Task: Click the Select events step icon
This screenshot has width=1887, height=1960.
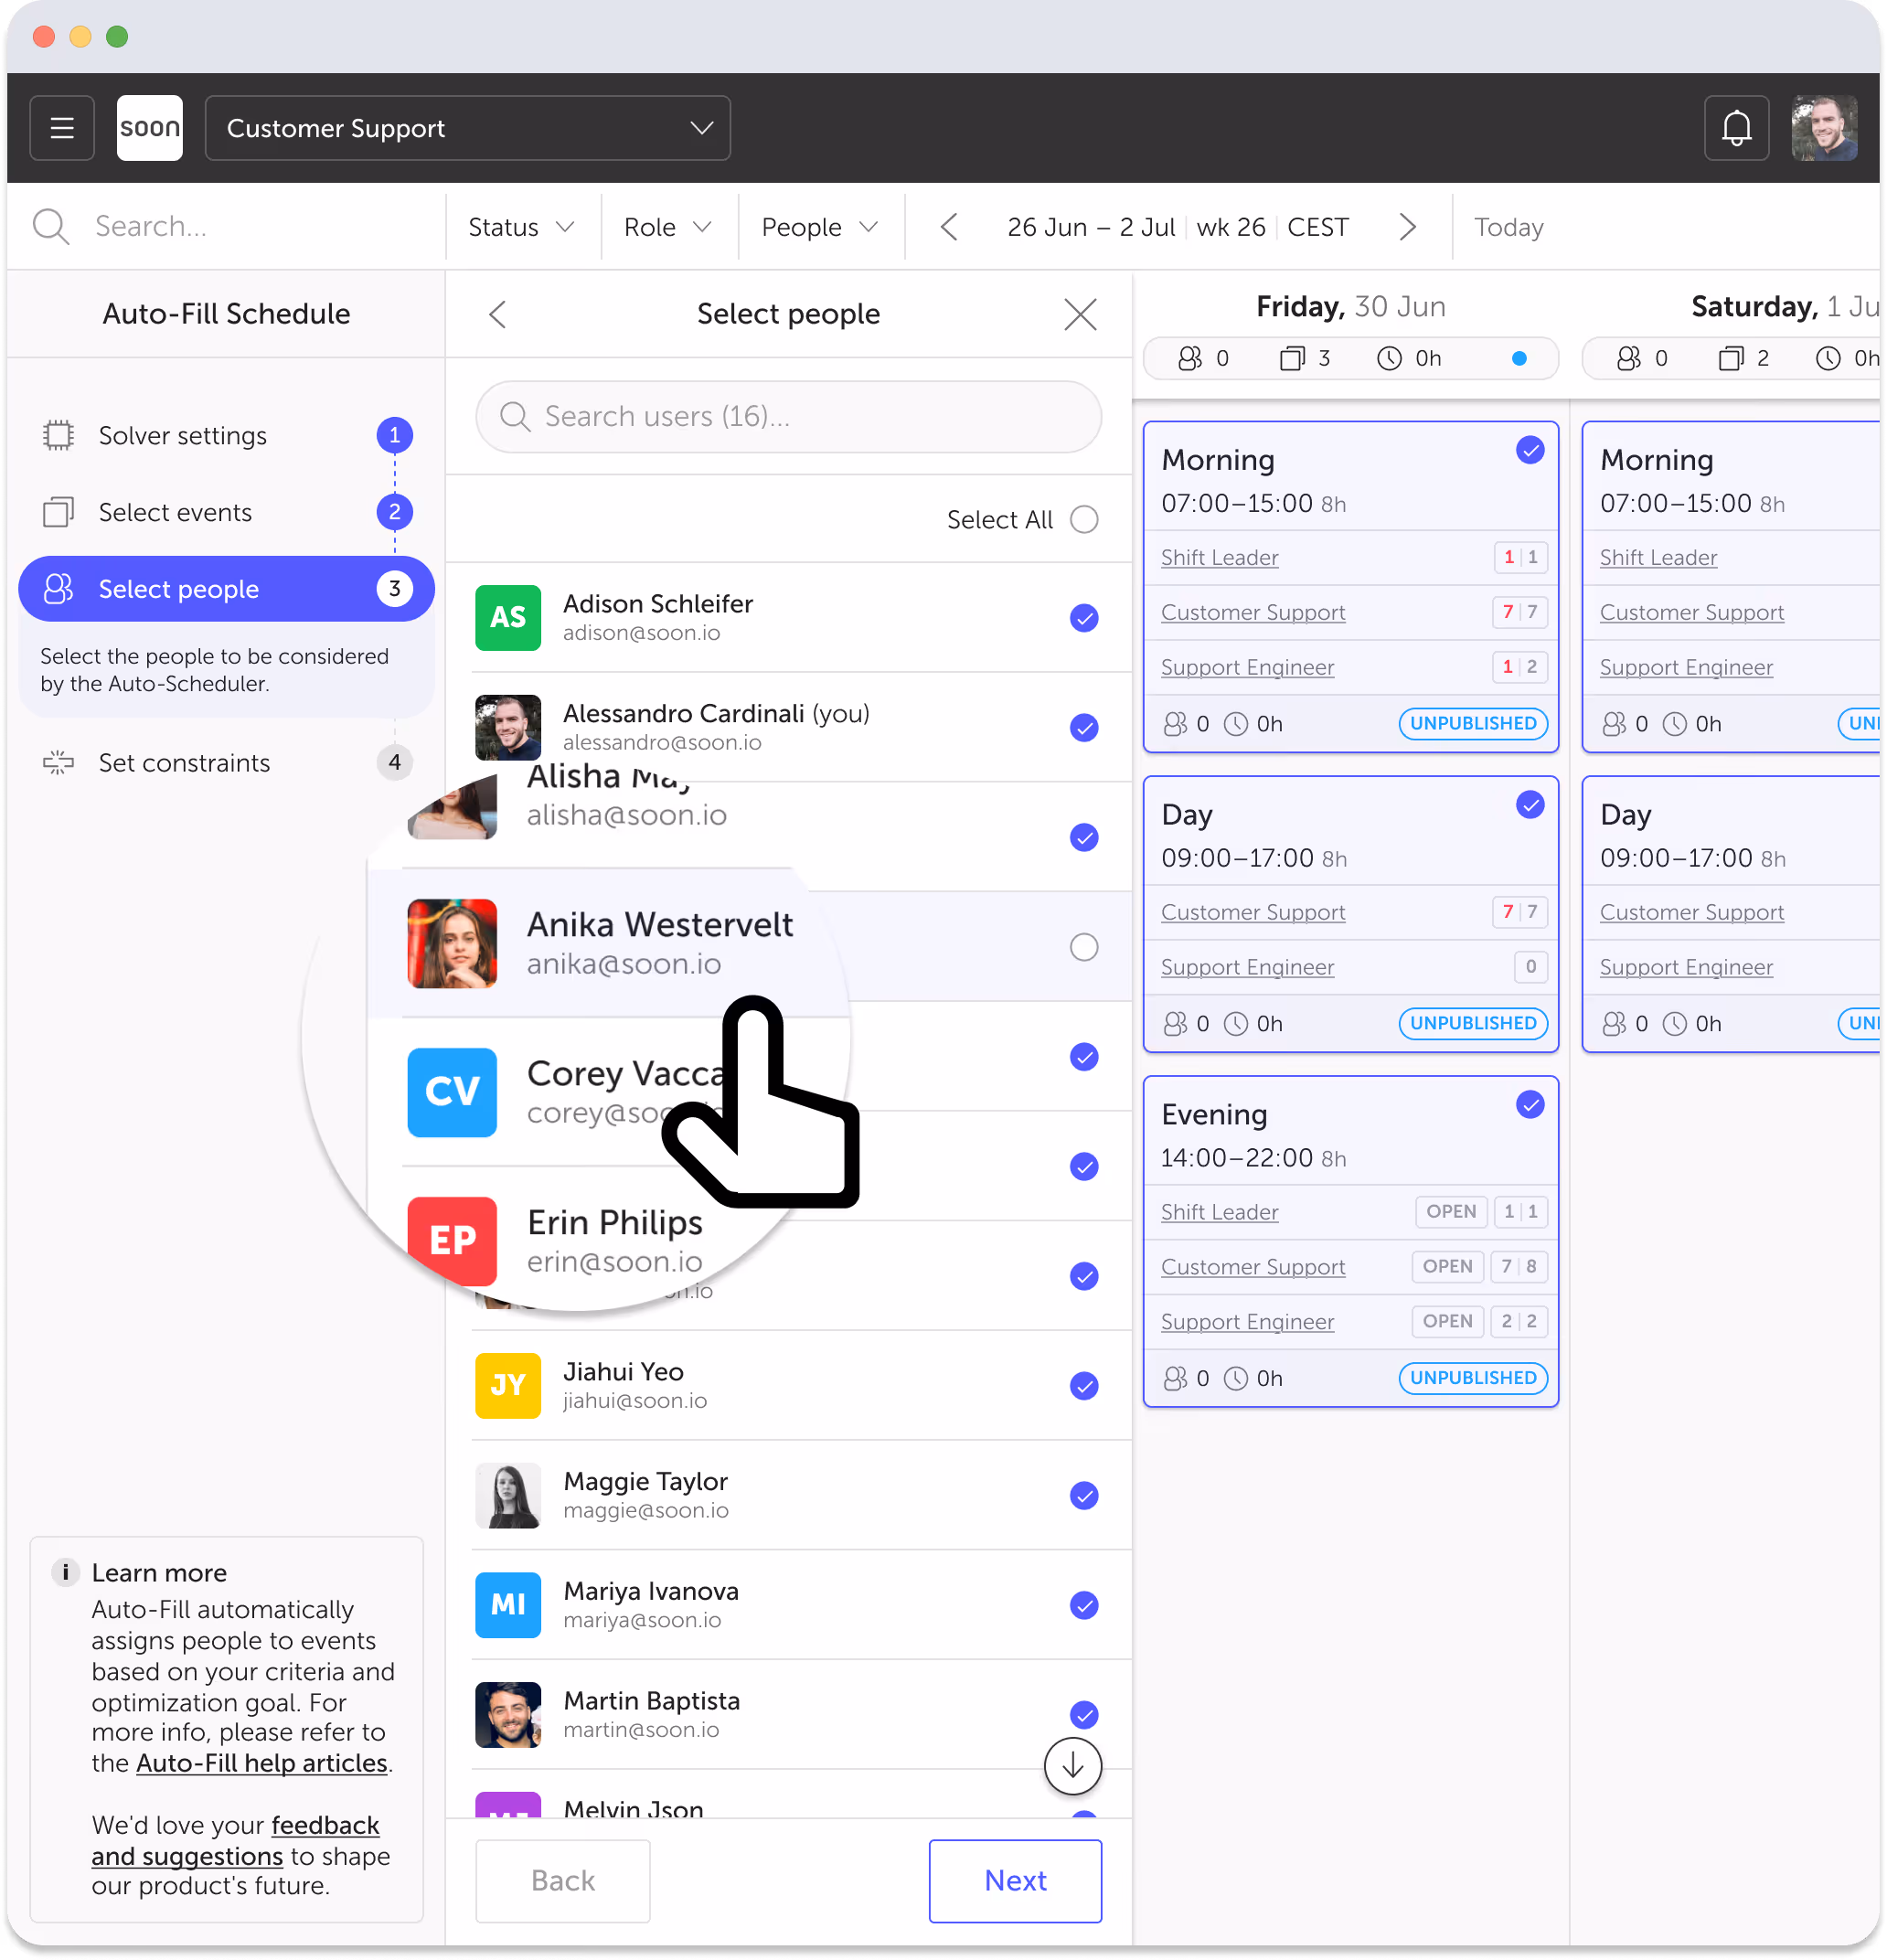Action: coord(58,512)
